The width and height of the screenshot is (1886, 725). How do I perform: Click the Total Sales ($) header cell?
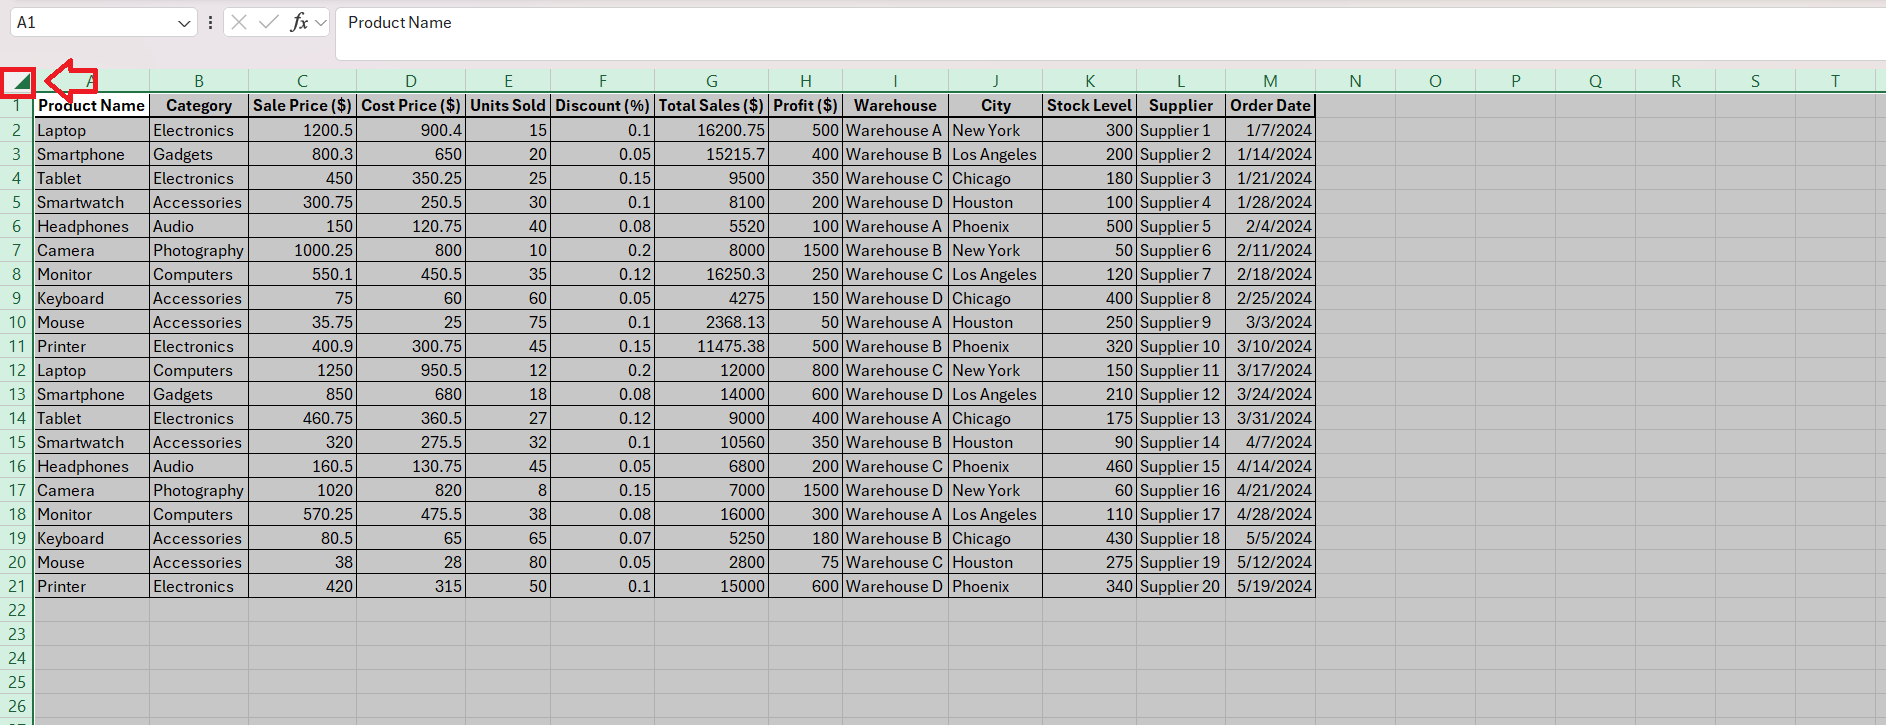[711, 106]
